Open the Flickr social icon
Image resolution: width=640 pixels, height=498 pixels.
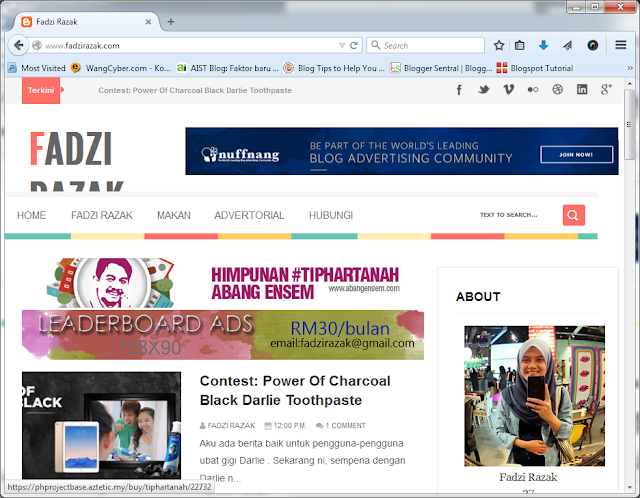(x=533, y=90)
